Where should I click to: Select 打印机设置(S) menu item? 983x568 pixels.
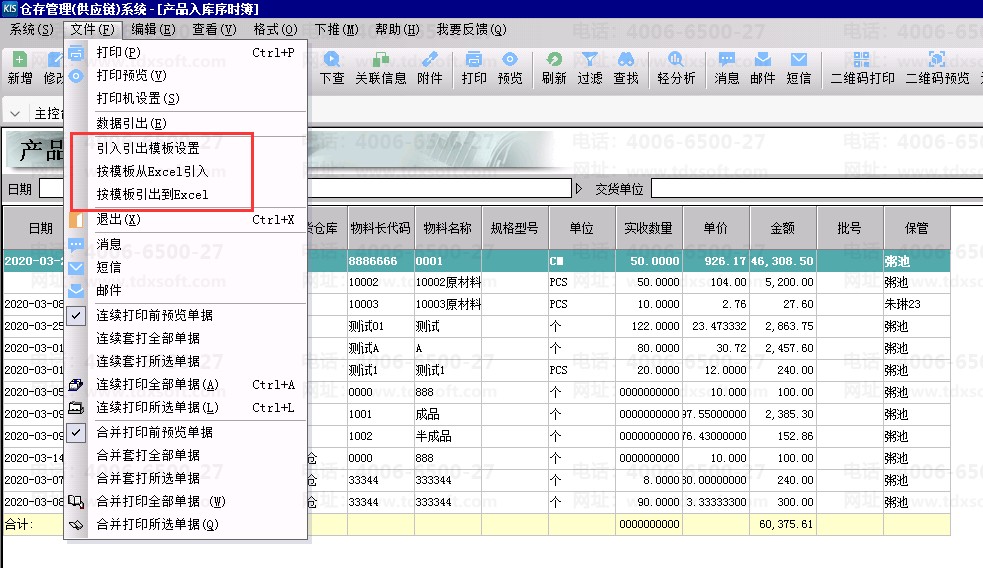[x=137, y=99]
